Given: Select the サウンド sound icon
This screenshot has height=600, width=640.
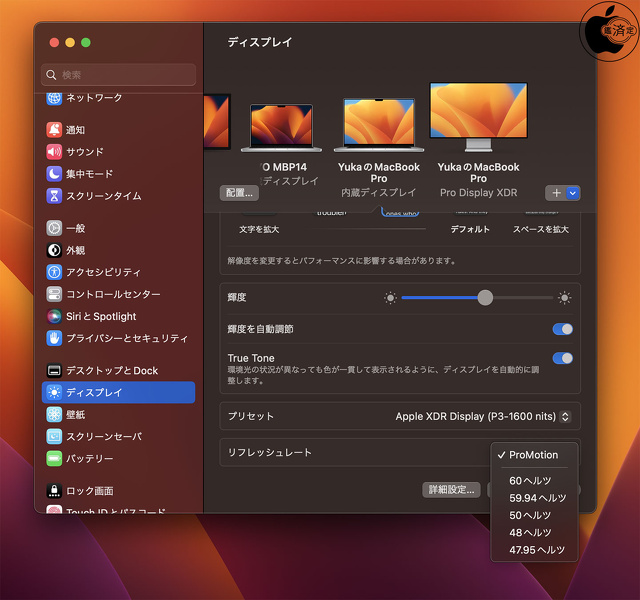Looking at the screenshot, I should coord(54,152).
